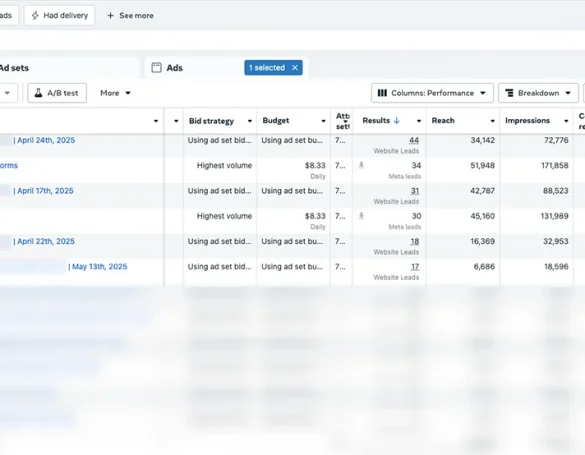The height and width of the screenshot is (455, 585).
Task: Open Budget column options arrow
Action: tap(323, 121)
